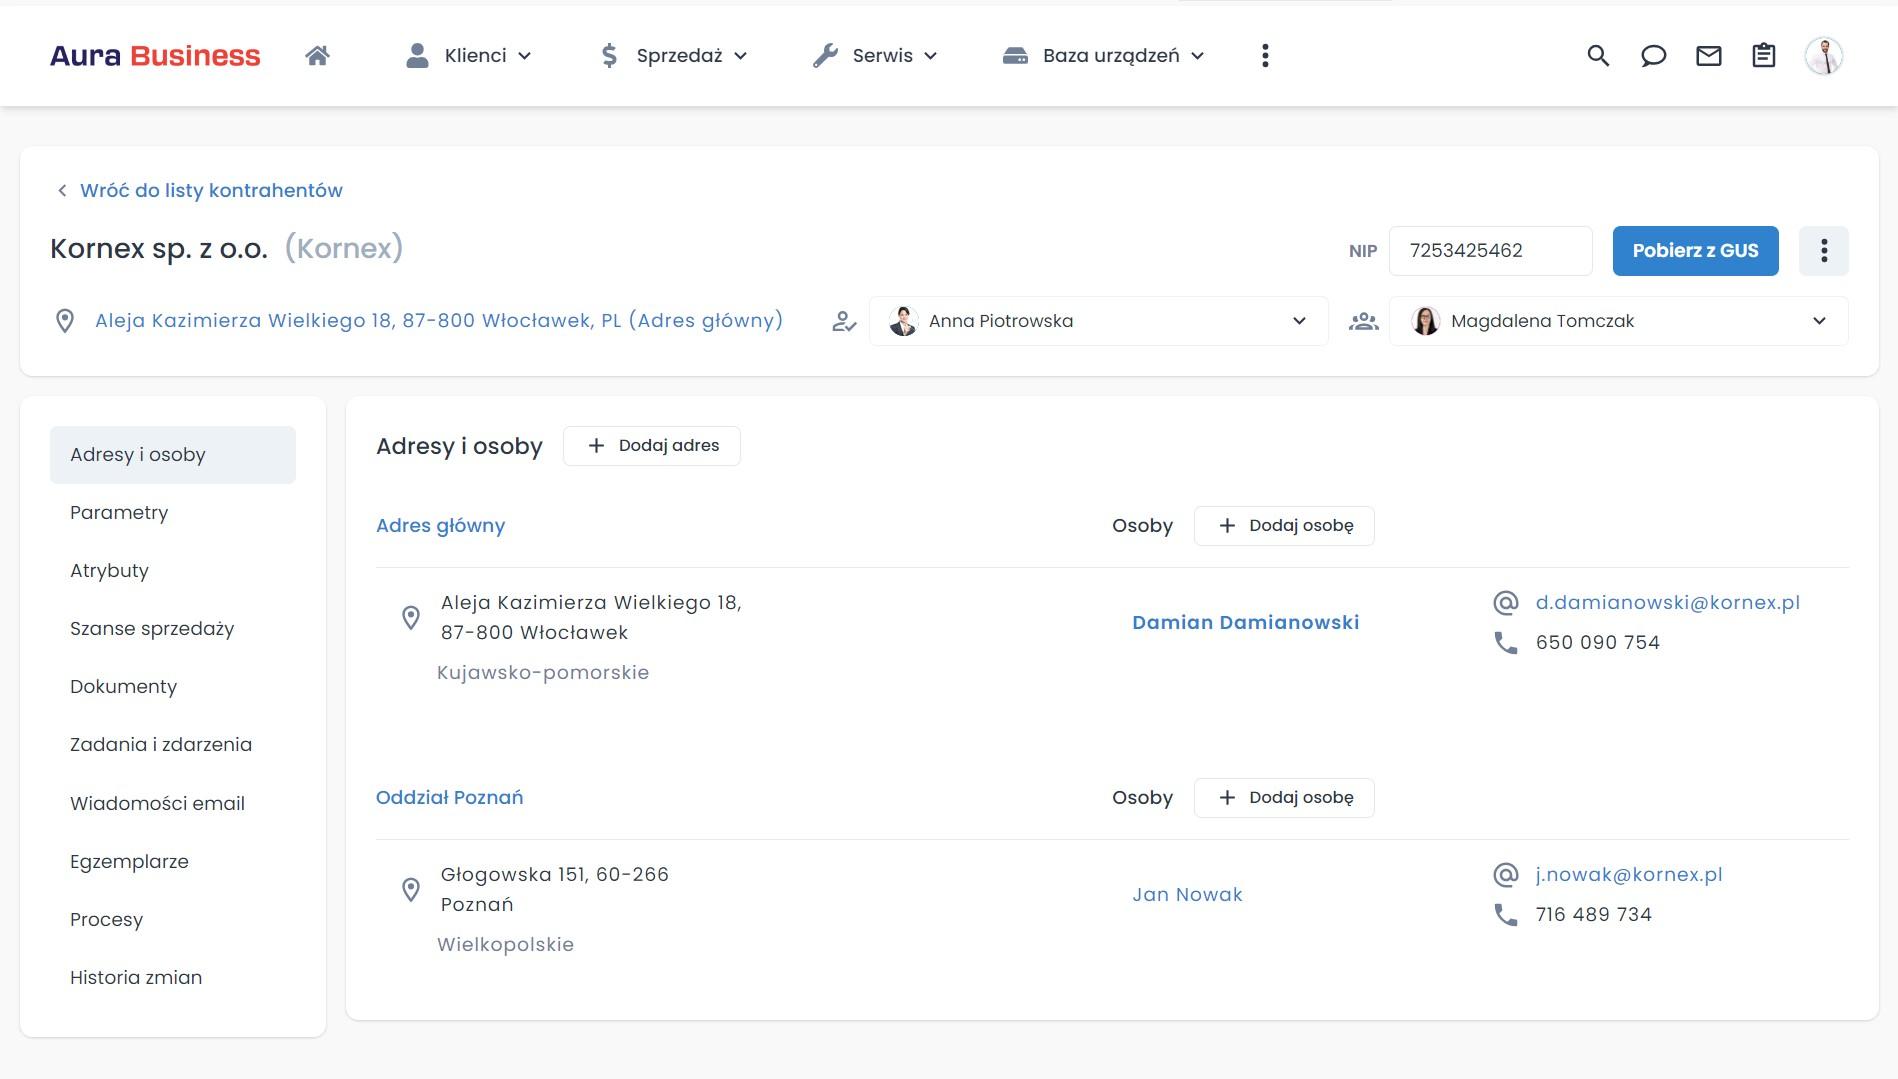The height and width of the screenshot is (1079, 1898).
Task: Open the main address link in header
Action: pyautogui.click(x=439, y=321)
